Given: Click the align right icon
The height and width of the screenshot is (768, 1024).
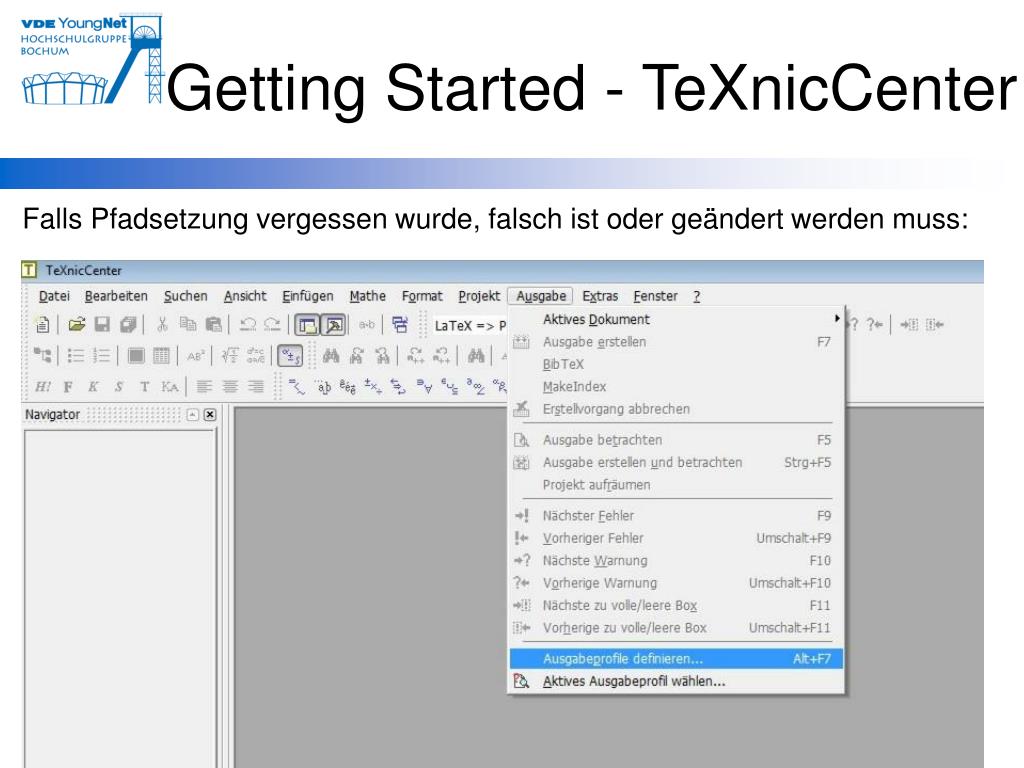Looking at the screenshot, I should pos(255,387).
